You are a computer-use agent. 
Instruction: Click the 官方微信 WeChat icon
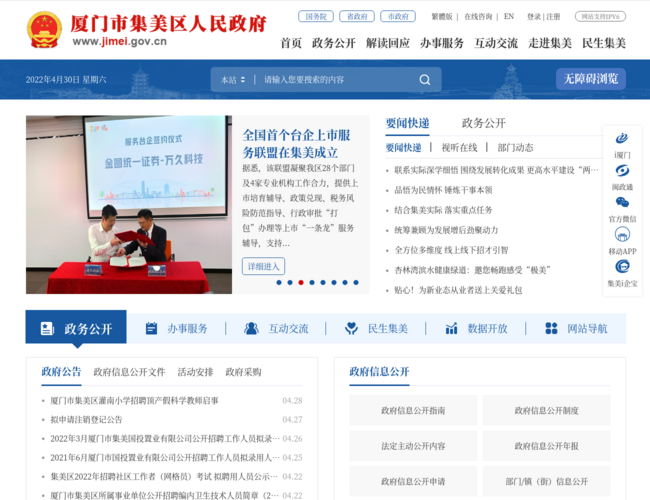click(622, 203)
